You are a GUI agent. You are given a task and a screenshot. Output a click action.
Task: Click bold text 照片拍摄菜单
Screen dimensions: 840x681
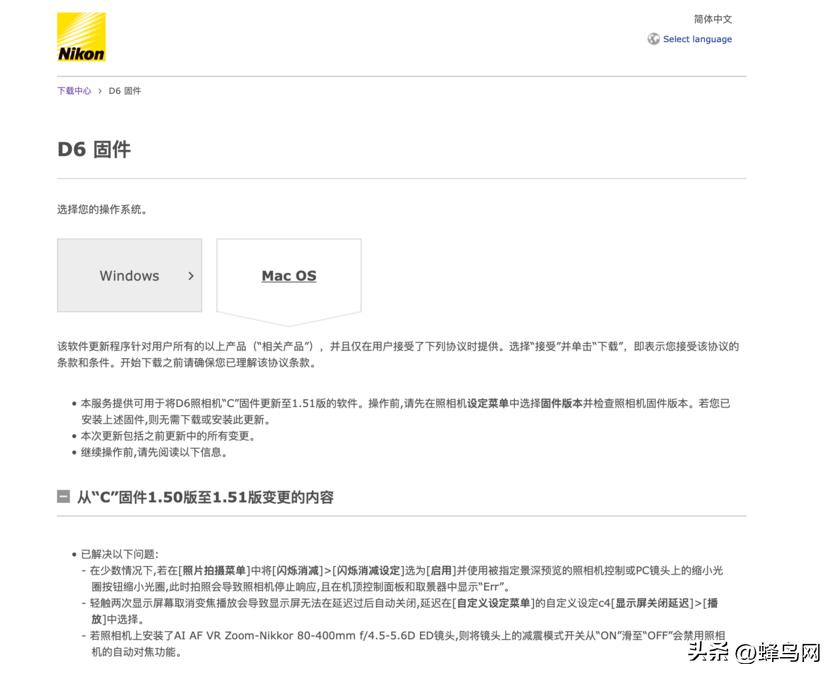coord(214,571)
